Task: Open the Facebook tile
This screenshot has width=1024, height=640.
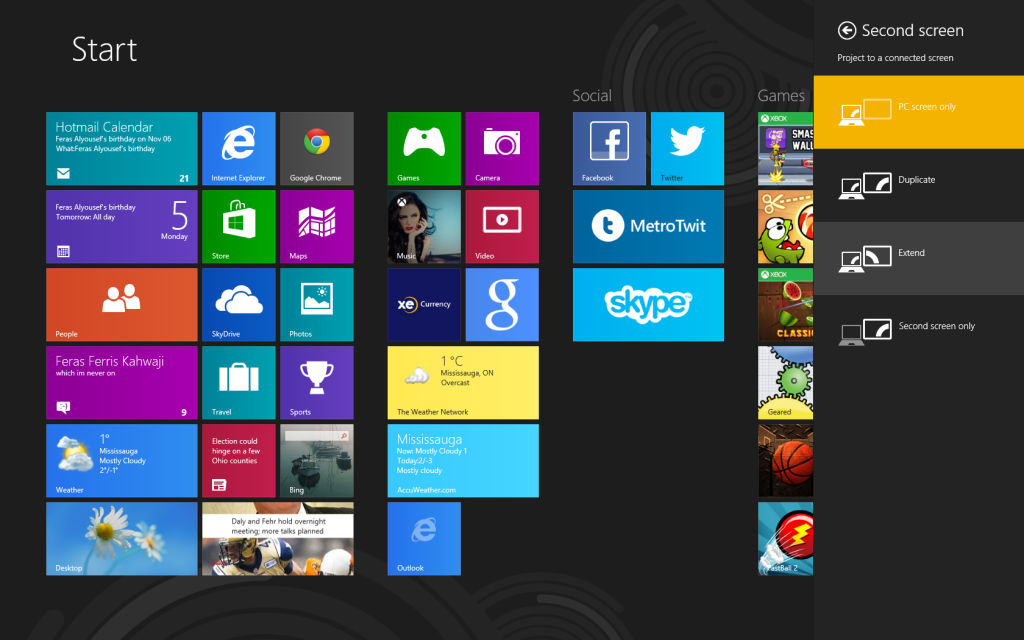Action: 609,148
